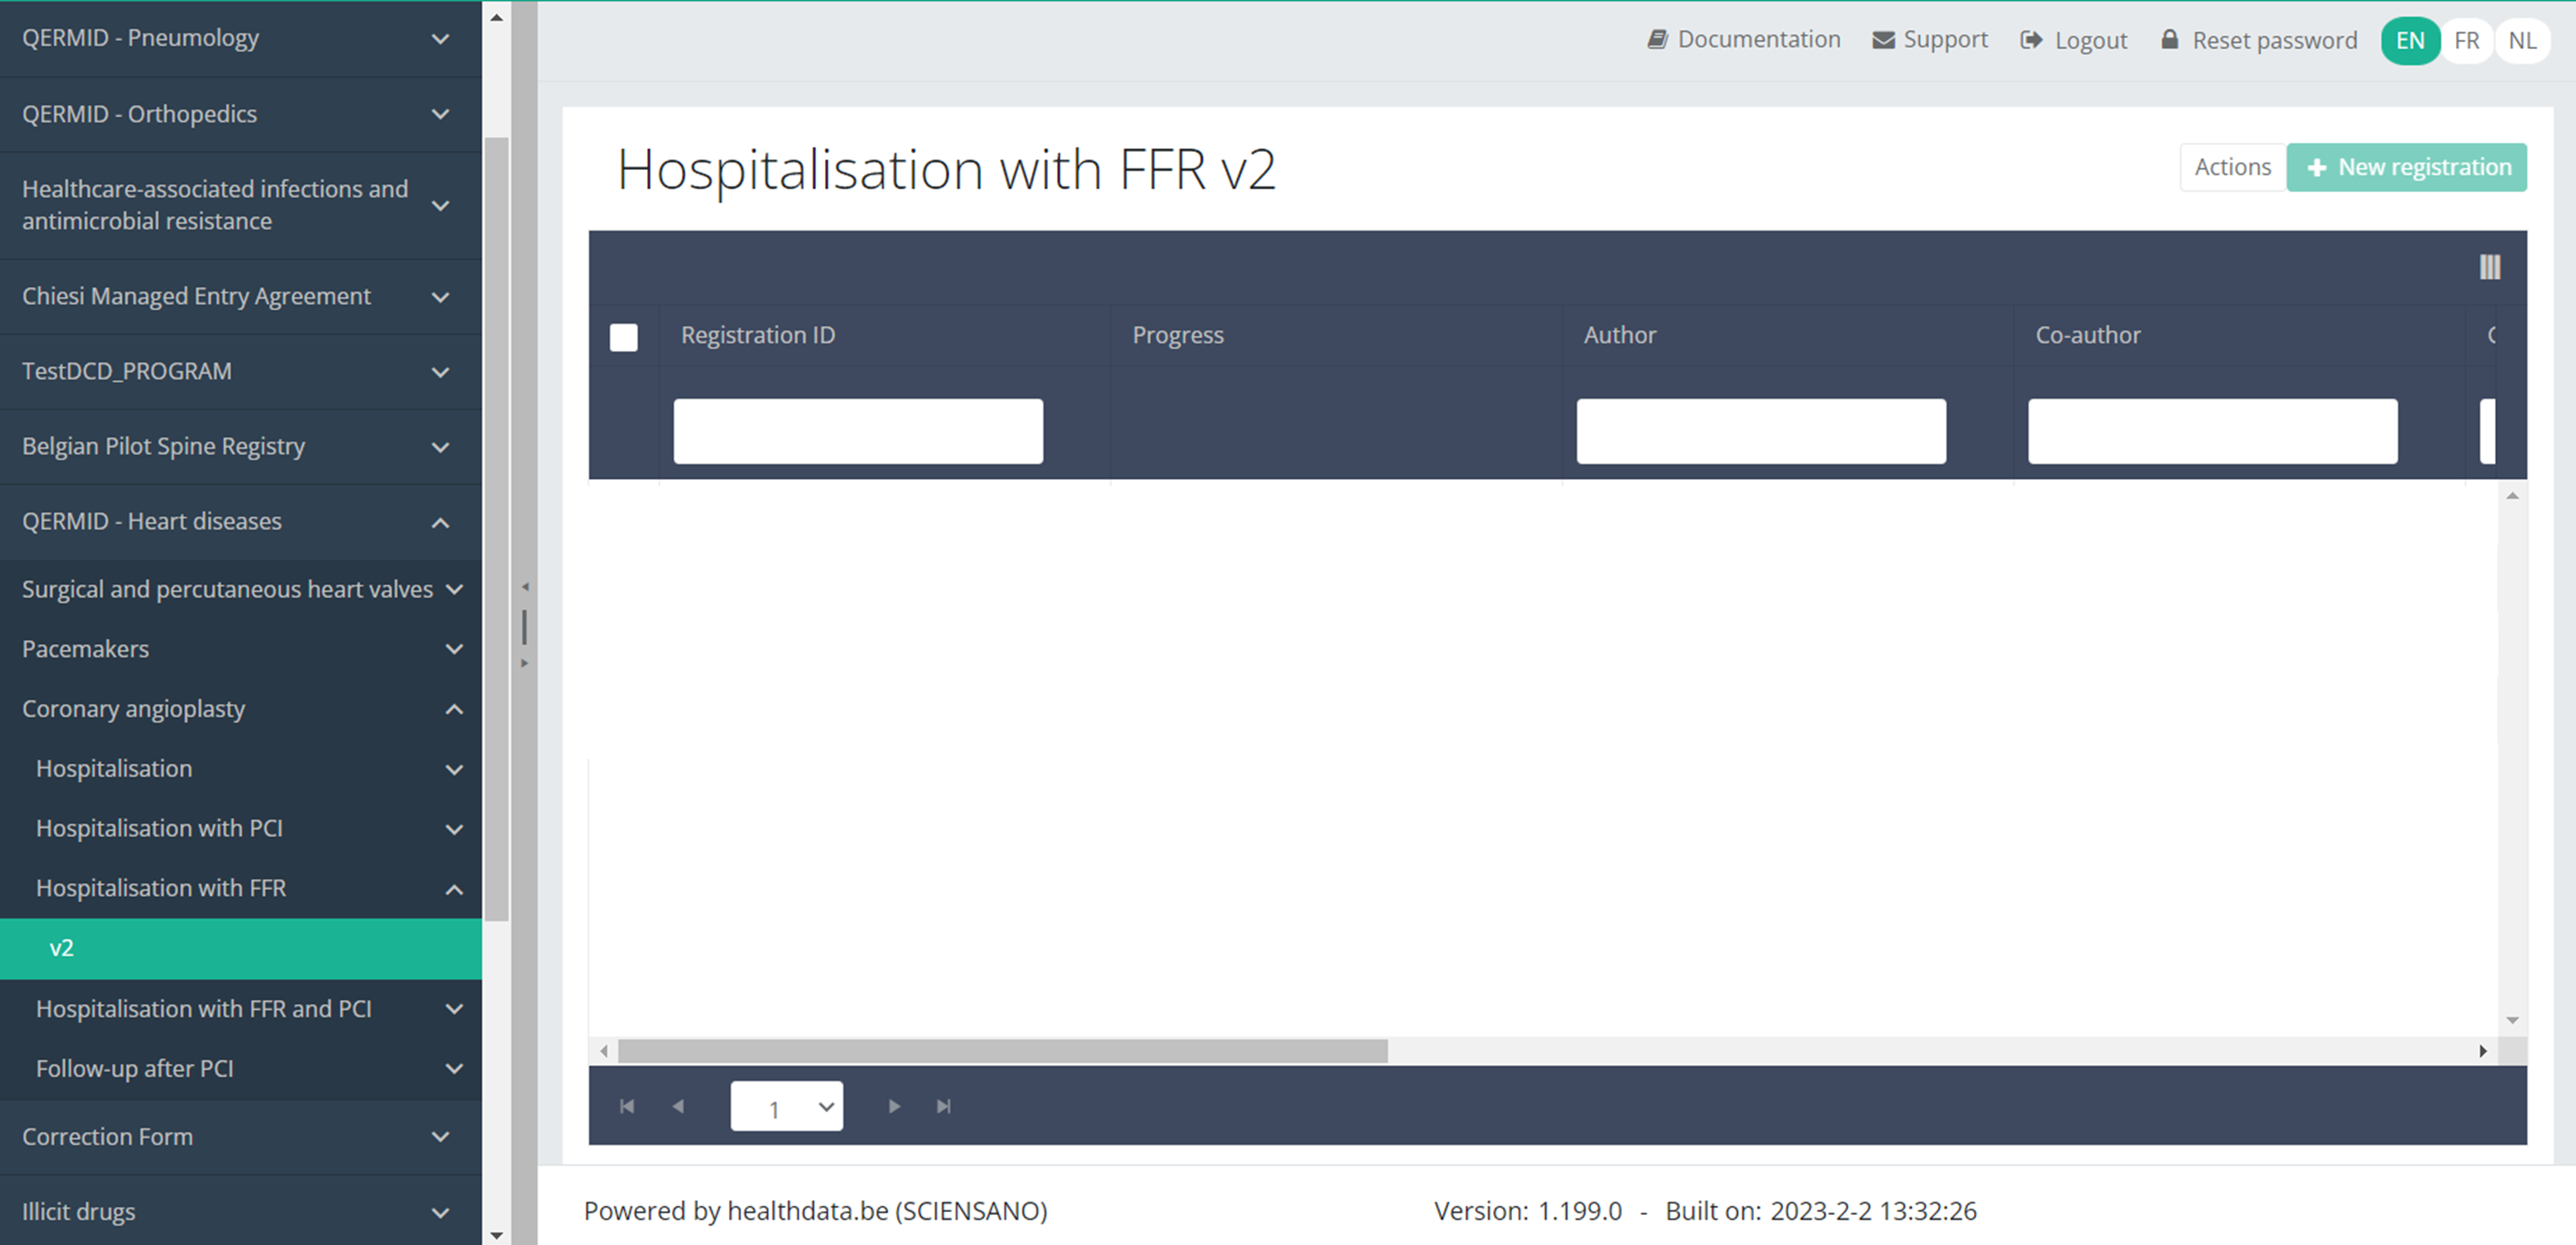The height and width of the screenshot is (1245, 2576).
Task: Go to next page of table
Action: click(x=894, y=1106)
